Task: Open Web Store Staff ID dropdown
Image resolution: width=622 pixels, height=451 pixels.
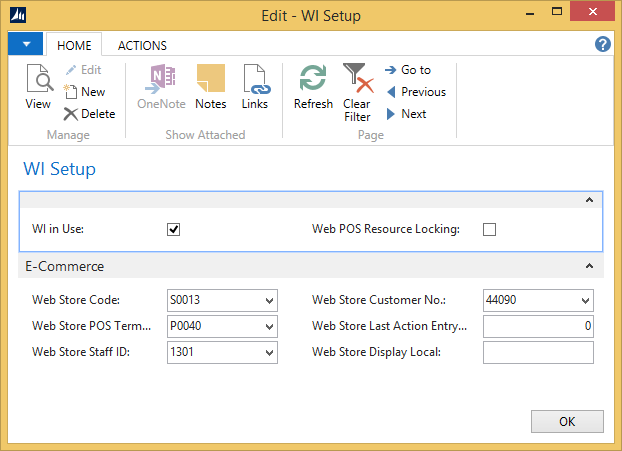Action: (x=269, y=352)
